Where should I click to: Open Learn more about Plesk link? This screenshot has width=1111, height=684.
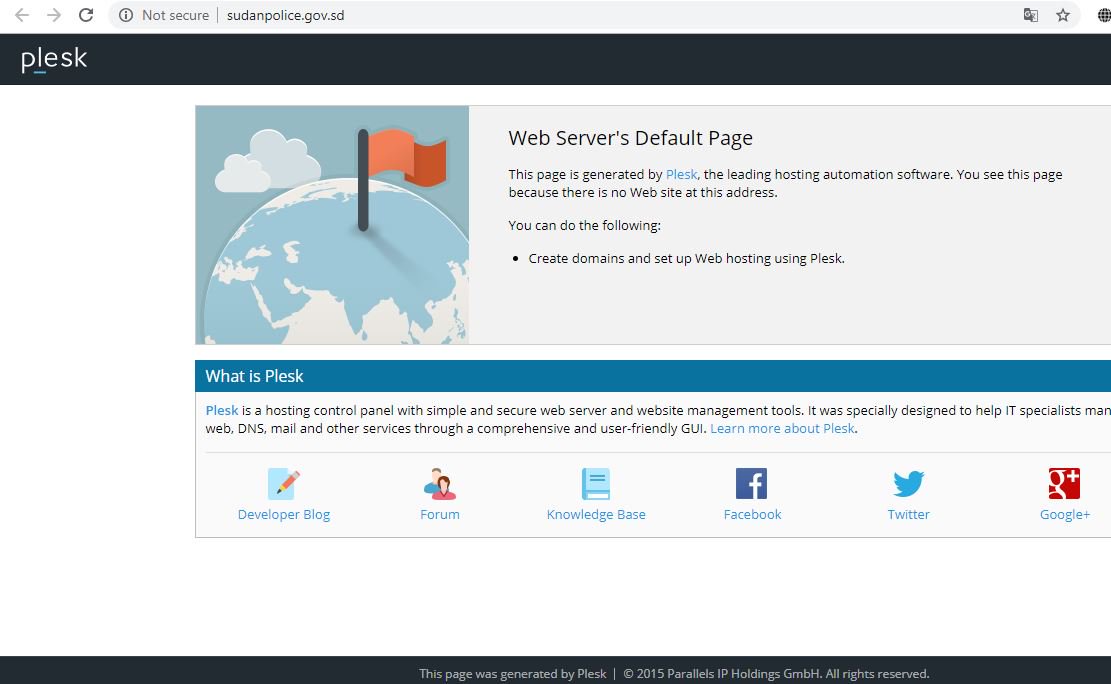[x=782, y=429]
